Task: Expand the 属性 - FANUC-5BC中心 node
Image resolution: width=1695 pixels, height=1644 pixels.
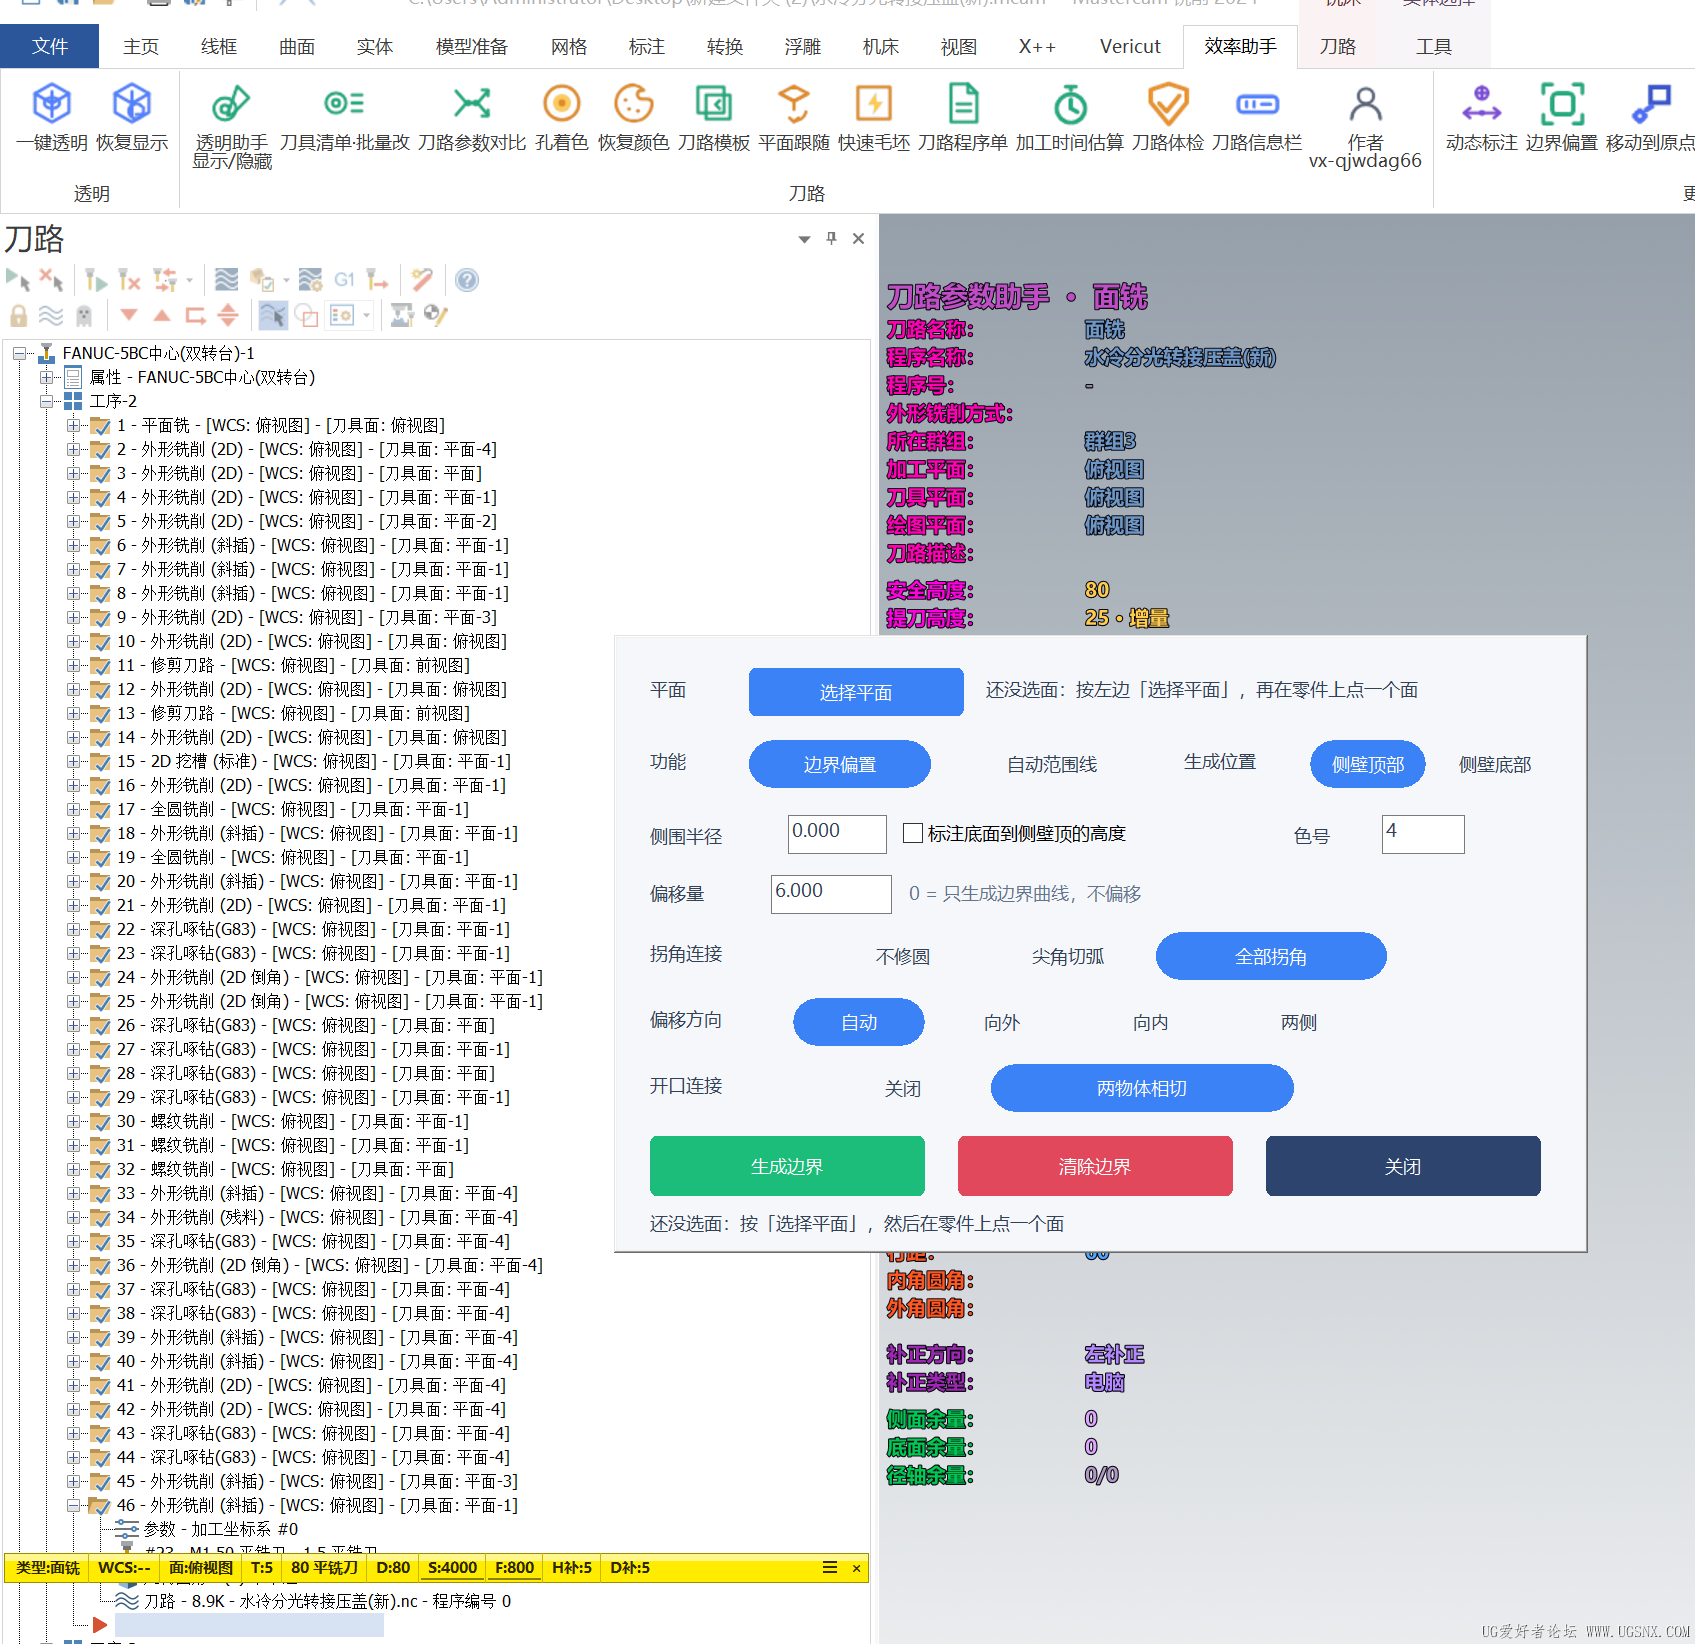Action: (x=46, y=377)
